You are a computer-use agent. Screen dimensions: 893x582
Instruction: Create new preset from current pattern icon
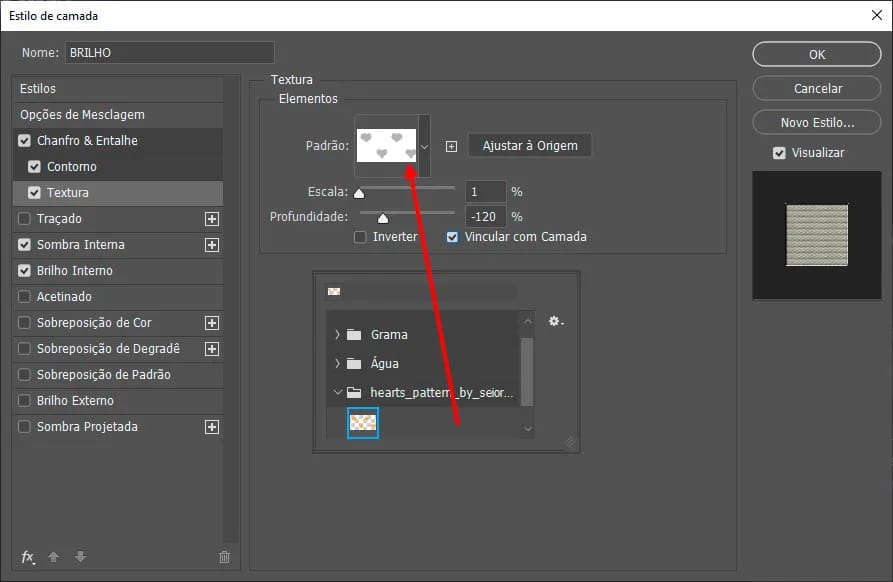[451, 146]
